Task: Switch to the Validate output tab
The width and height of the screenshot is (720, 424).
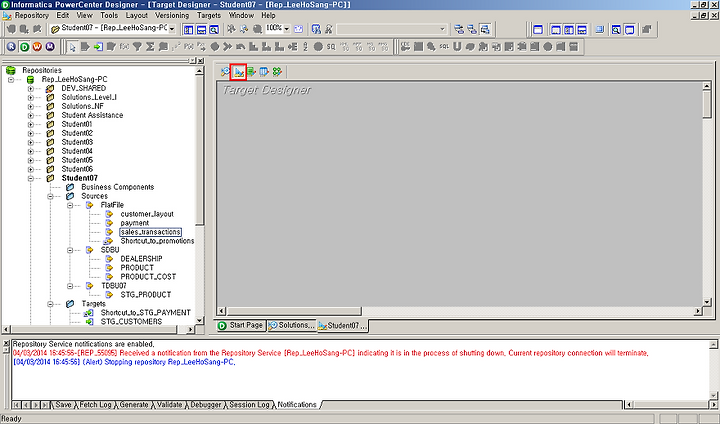Action: tap(169, 405)
